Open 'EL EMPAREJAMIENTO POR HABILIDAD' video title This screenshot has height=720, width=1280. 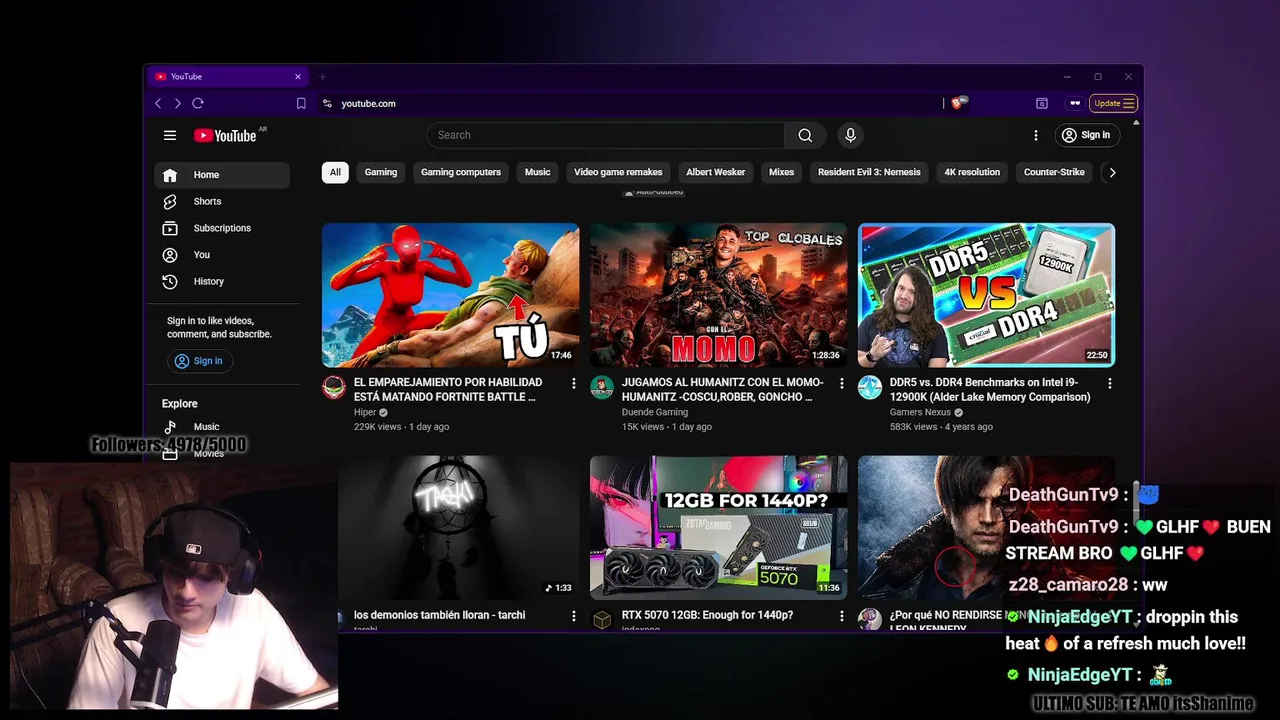tap(448, 390)
